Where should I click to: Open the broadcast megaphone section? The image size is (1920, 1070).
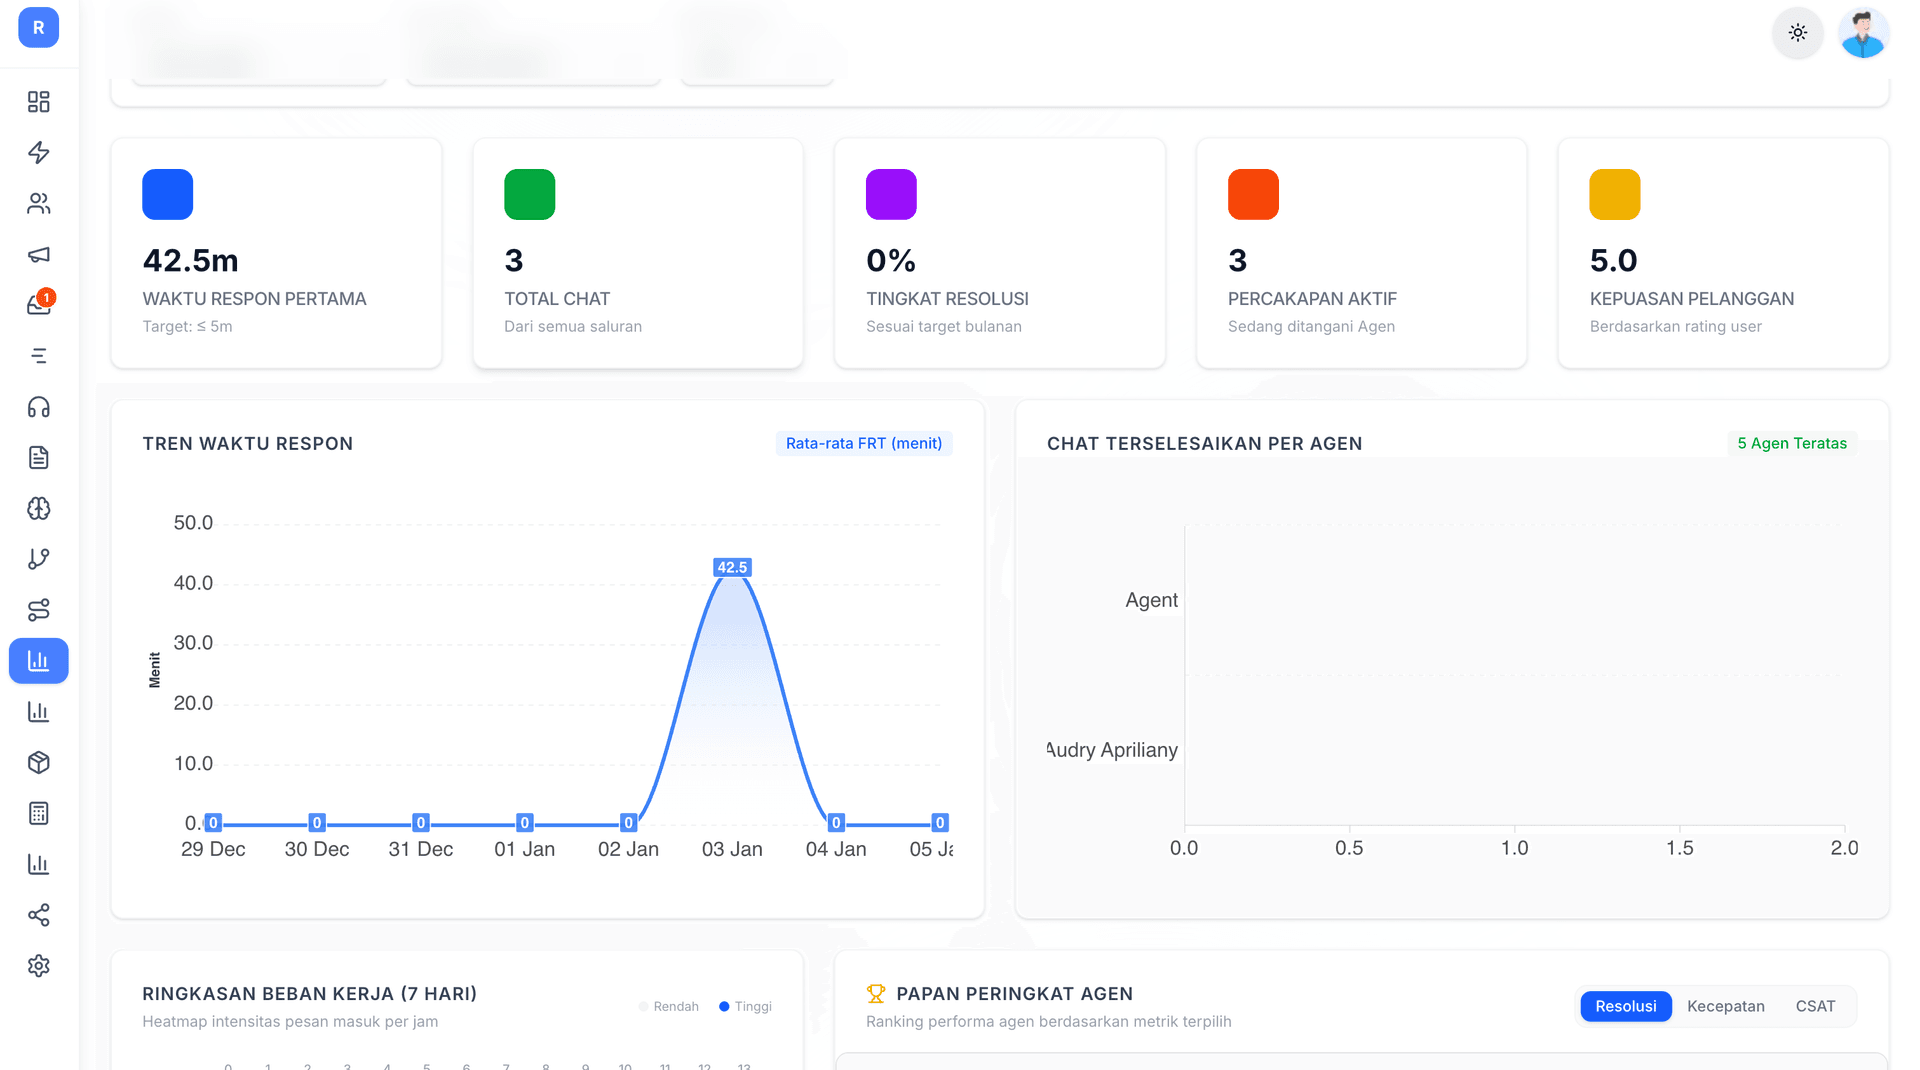(x=39, y=255)
